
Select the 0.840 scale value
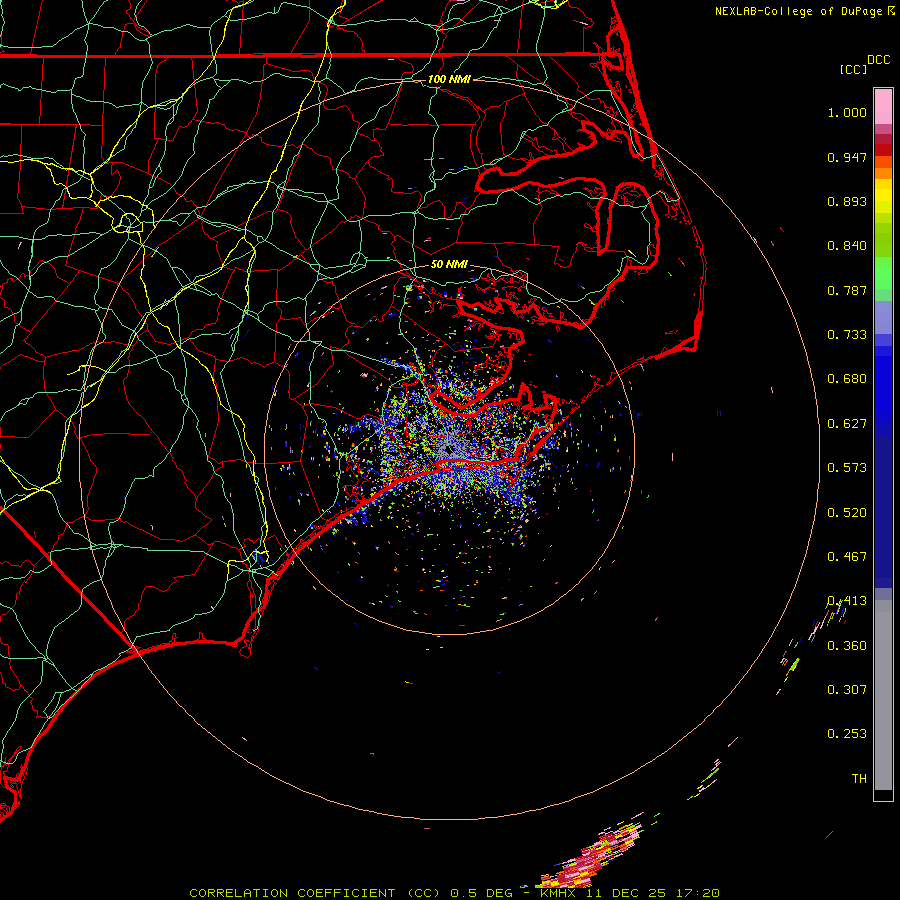coord(847,246)
